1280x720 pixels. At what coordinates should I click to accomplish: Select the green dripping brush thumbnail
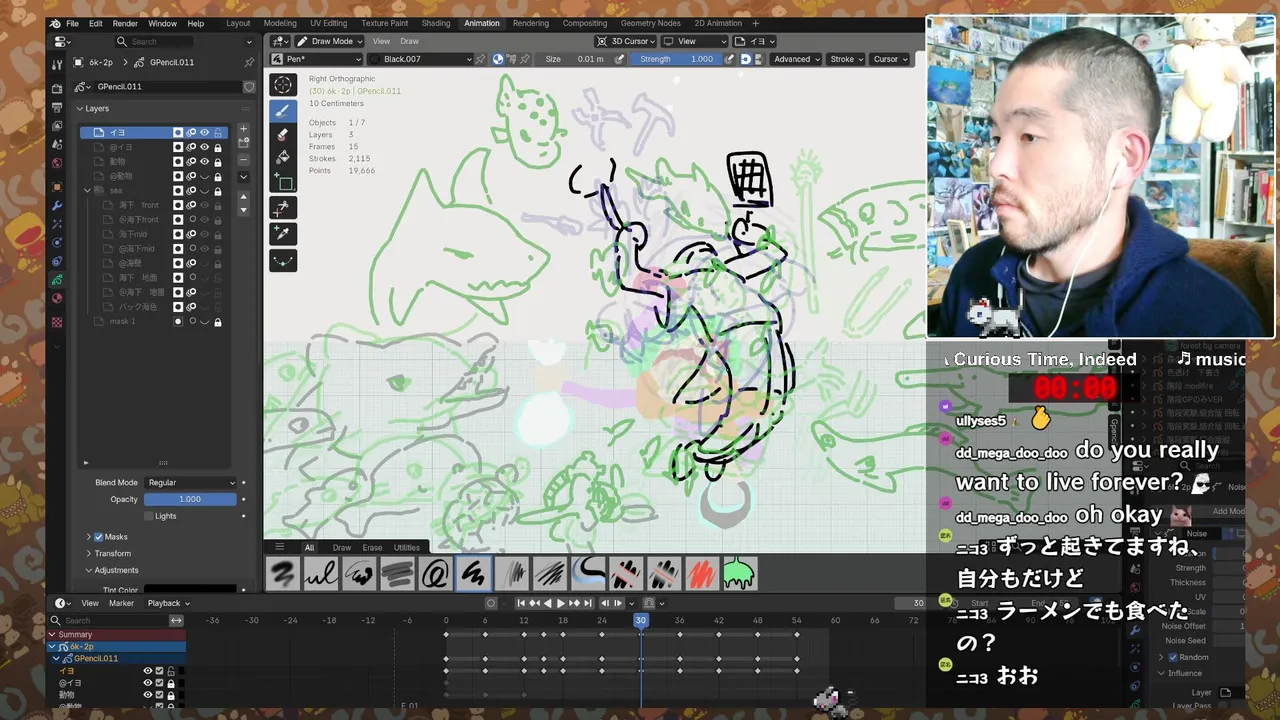click(740, 573)
